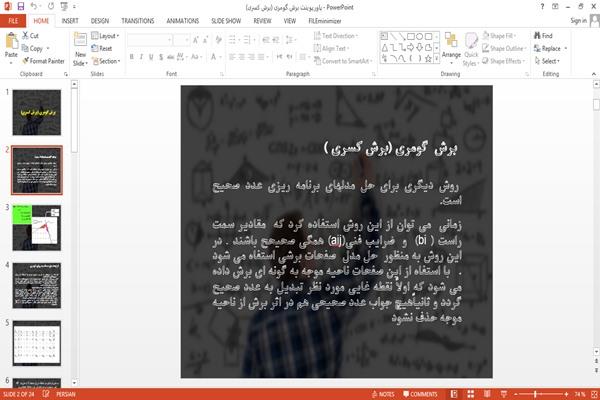Viewport: 600px width, 400px height.
Task: Open the Font dialog launcher
Action: [x=222, y=74]
